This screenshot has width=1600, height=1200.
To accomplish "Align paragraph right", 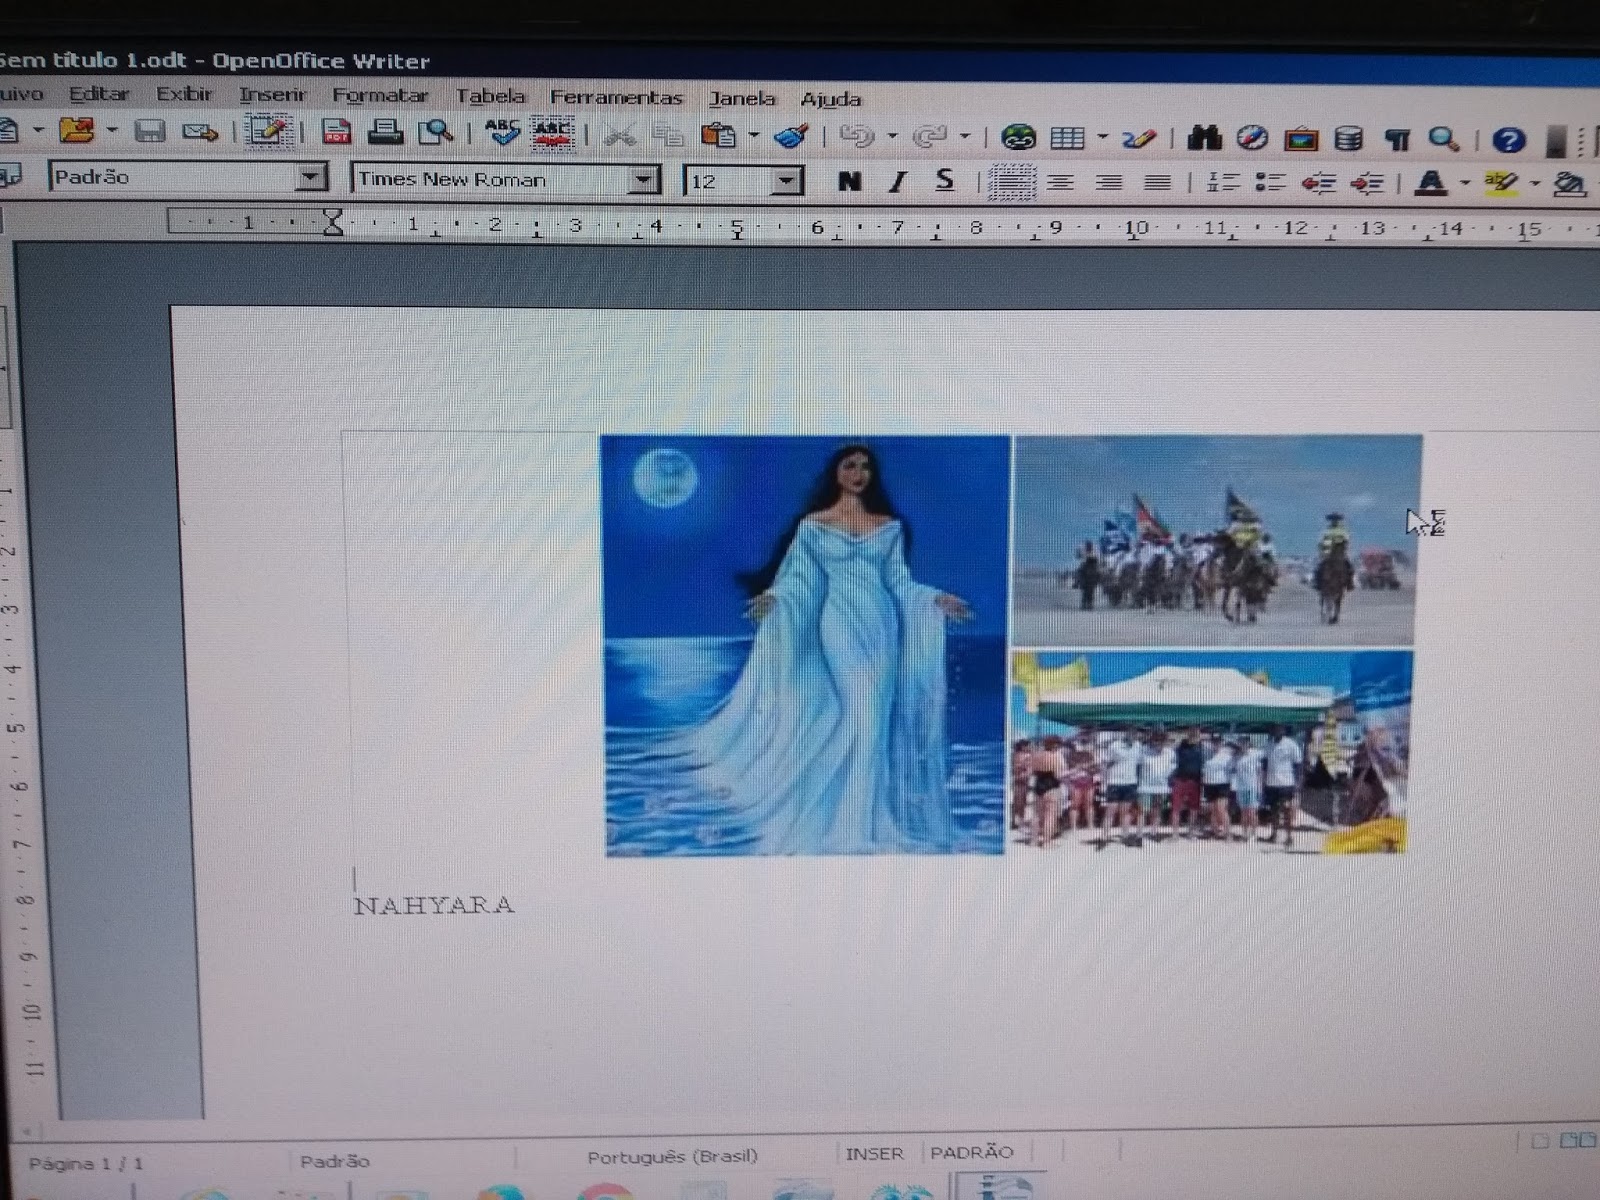I will click(1108, 183).
